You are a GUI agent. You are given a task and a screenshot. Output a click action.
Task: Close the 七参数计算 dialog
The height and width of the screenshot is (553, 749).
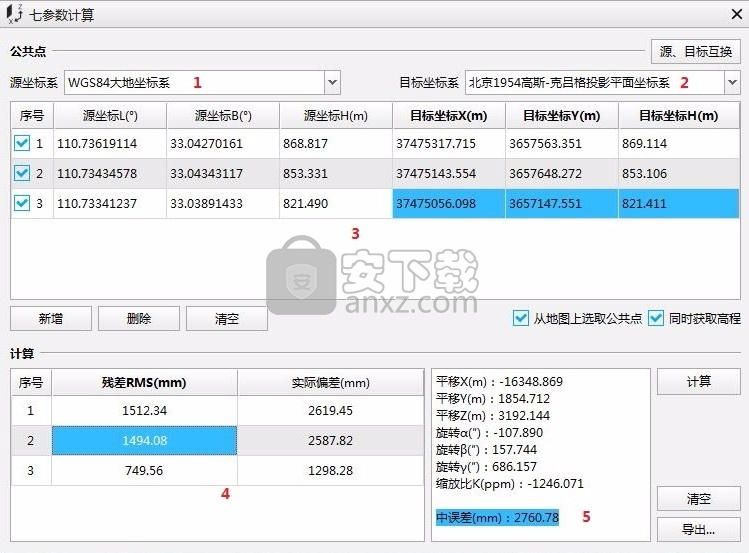tap(737, 14)
